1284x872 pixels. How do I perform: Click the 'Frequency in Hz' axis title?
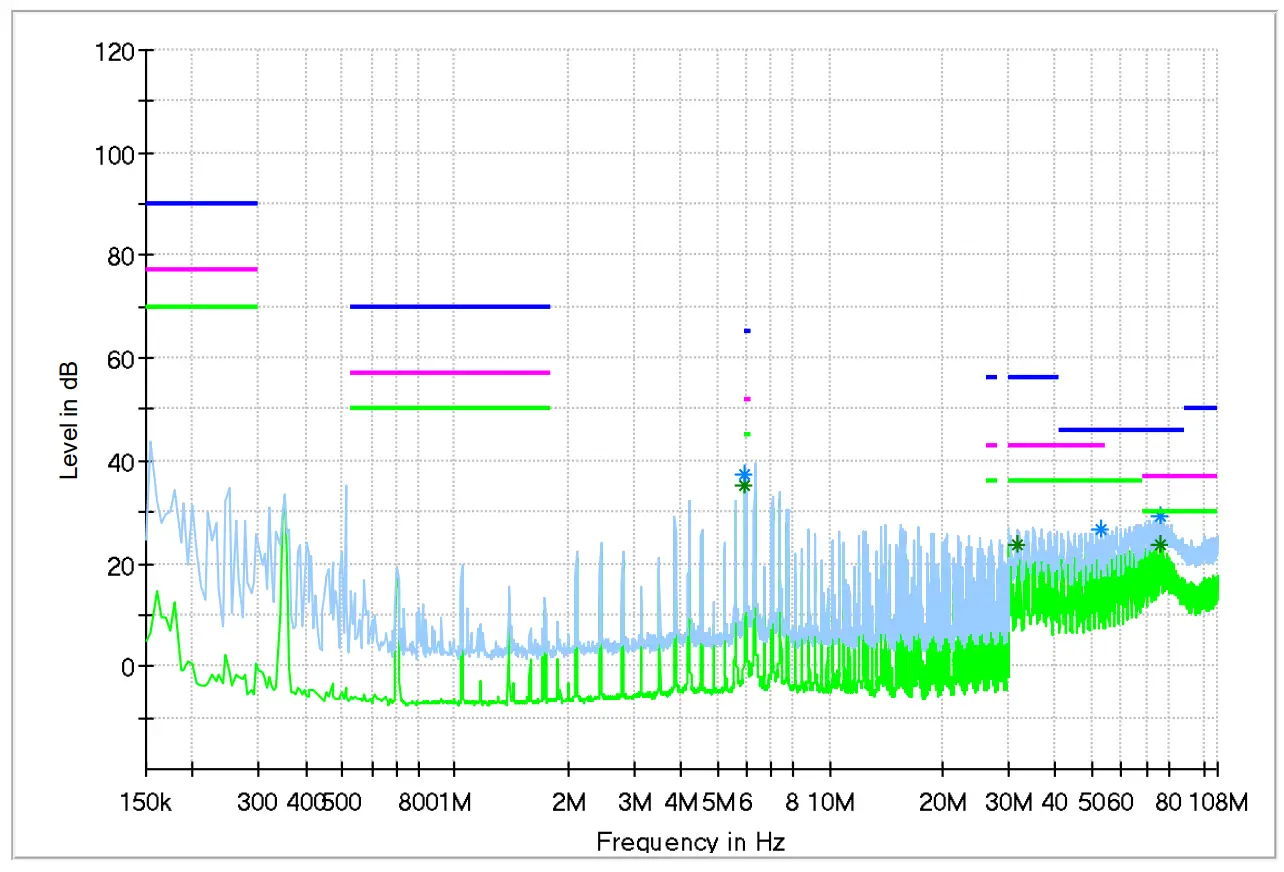[690, 841]
